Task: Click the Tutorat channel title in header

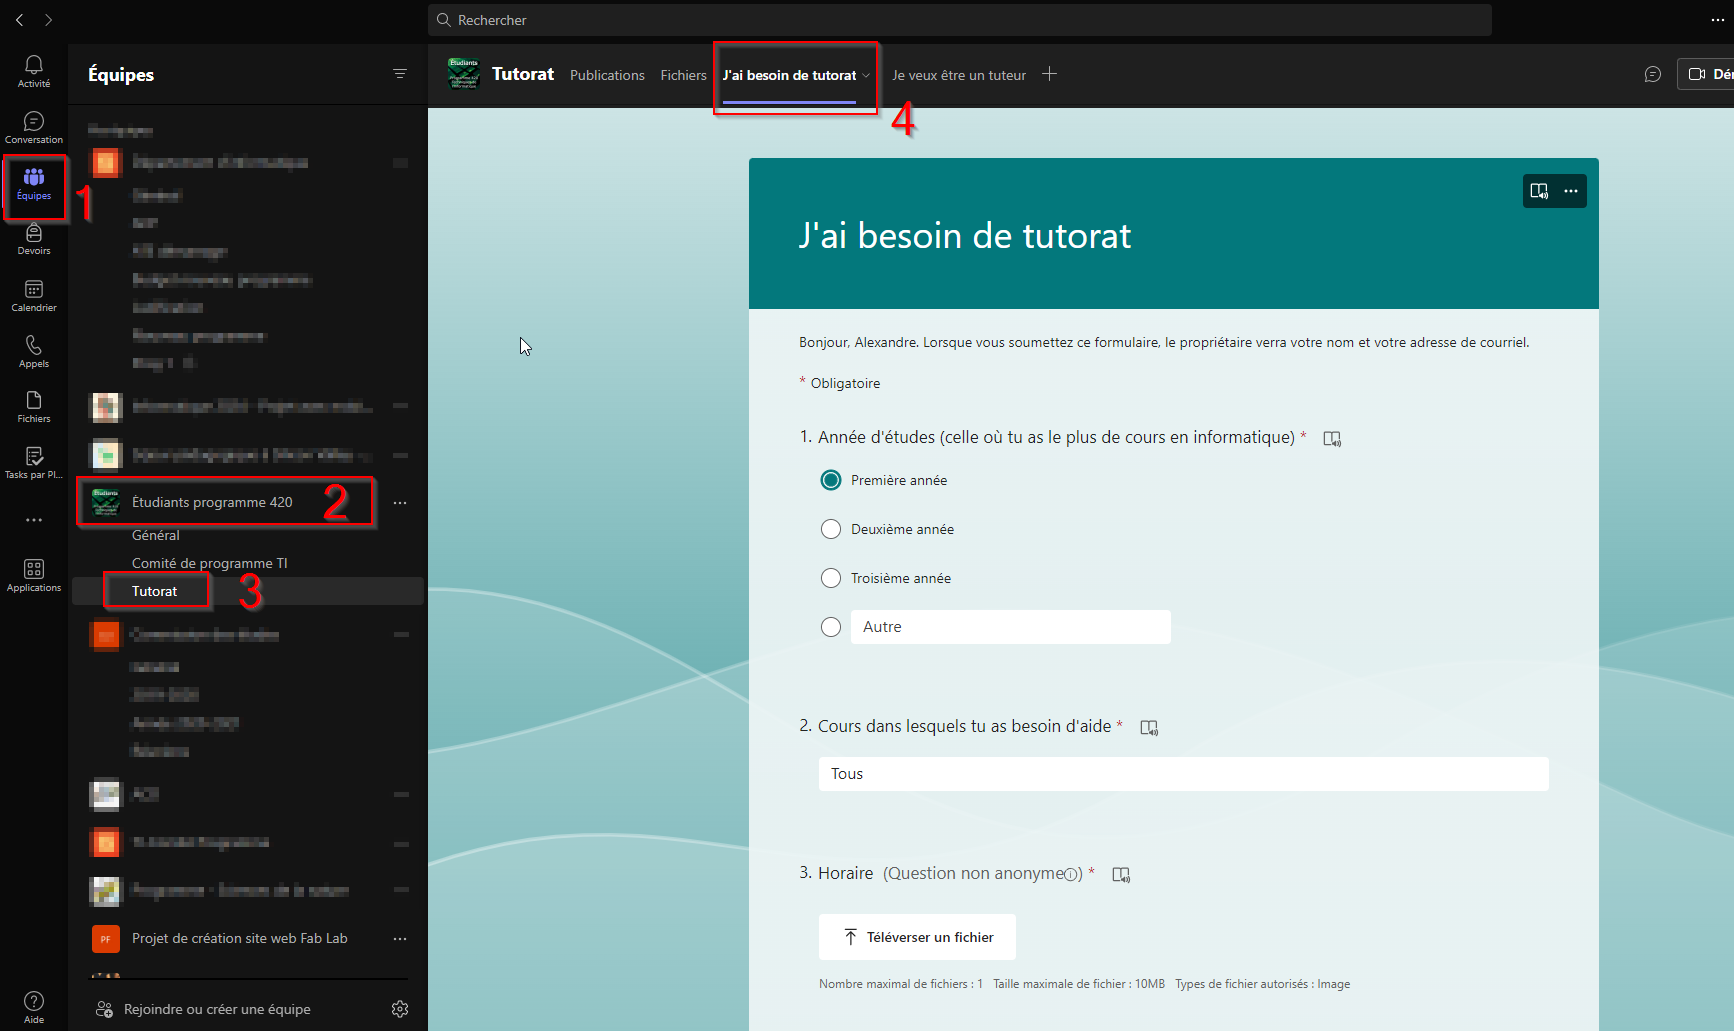Action: (523, 74)
